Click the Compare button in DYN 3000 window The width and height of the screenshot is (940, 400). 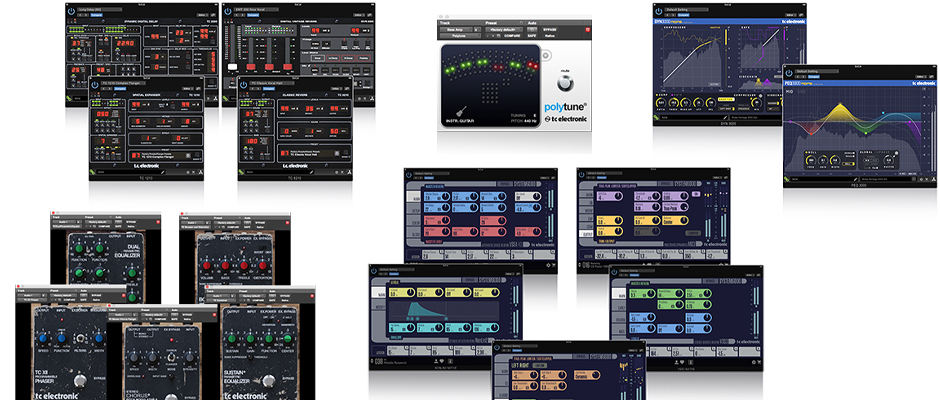coord(683,15)
